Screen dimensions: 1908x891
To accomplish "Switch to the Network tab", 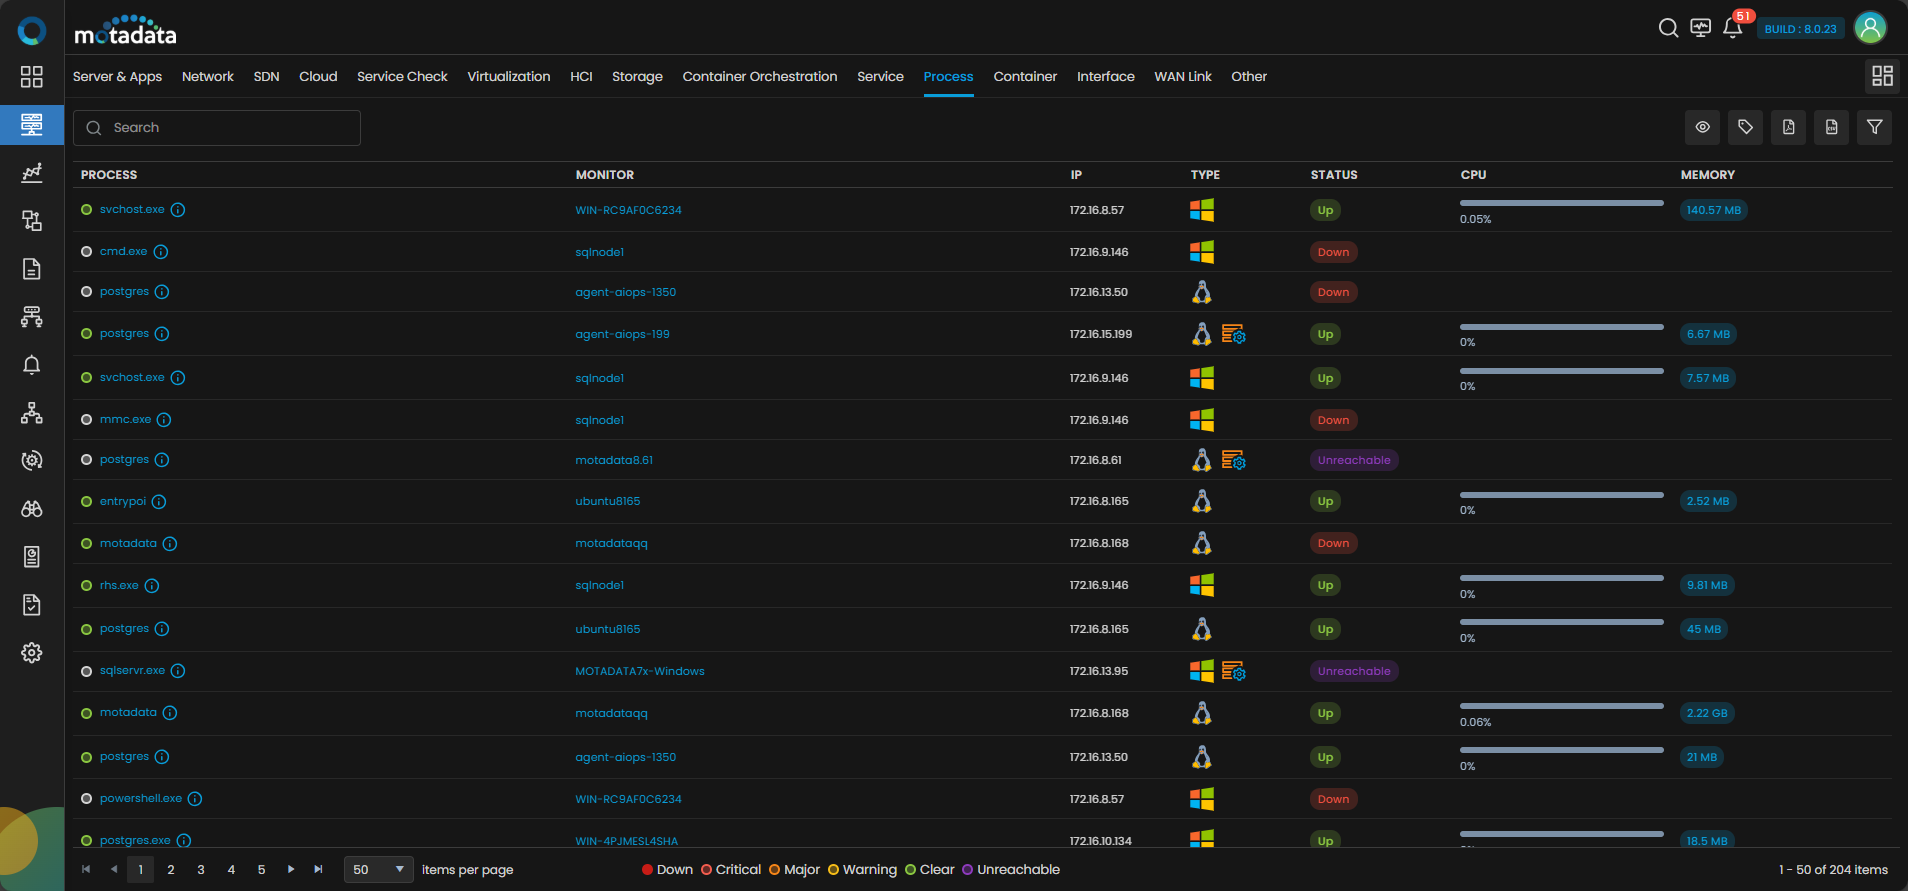I will [208, 77].
